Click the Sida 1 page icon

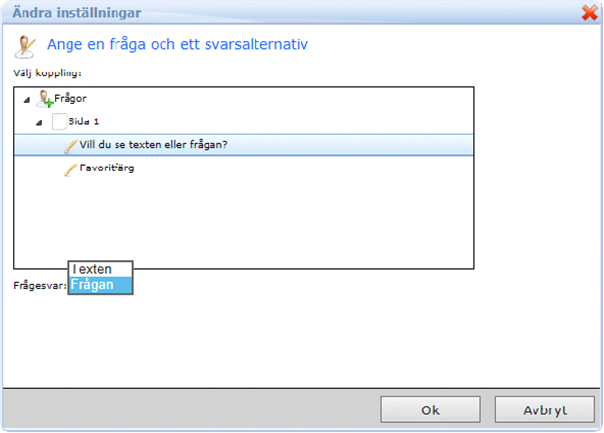59,121
